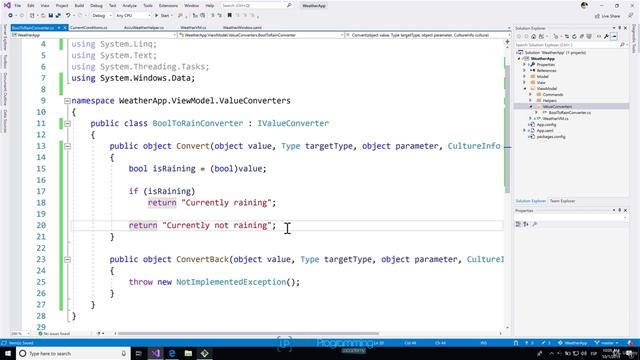
Task: Click the No issues found indicator
Action: click(x=54, y=333)
